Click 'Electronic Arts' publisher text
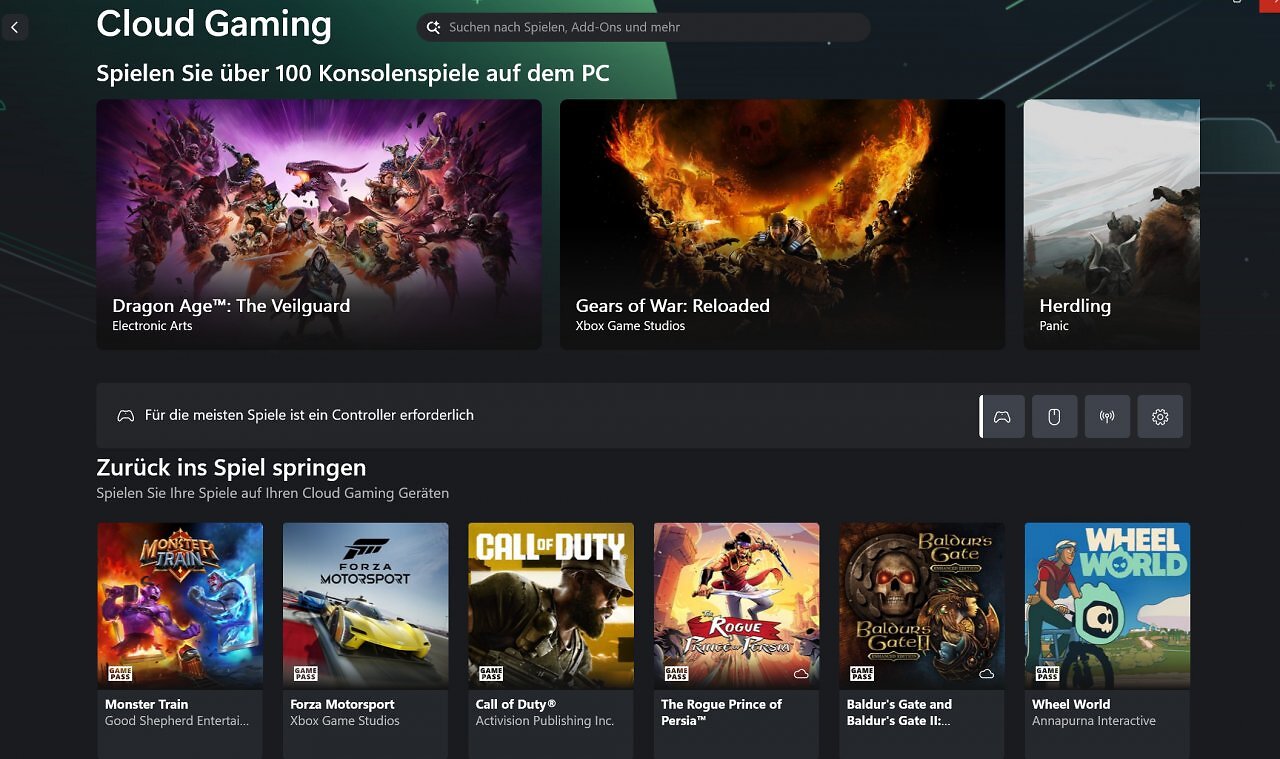 pyautogui.click(x=152, y=326)
